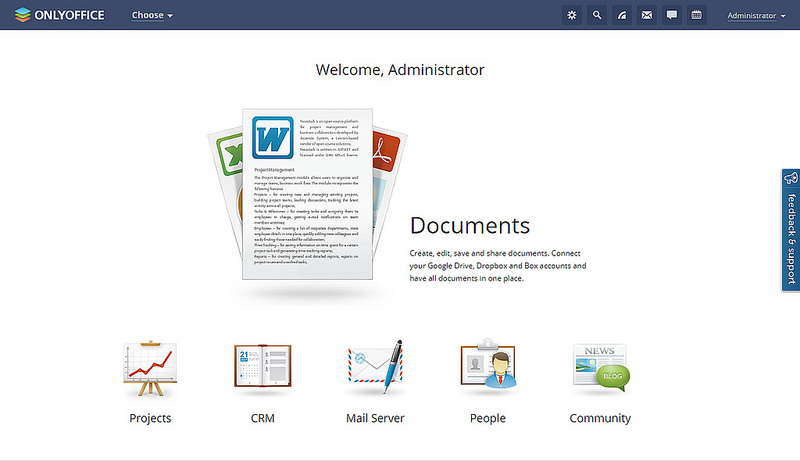Open the People module icon
Screen dimensions: 800x461
(x=487, y=366)
